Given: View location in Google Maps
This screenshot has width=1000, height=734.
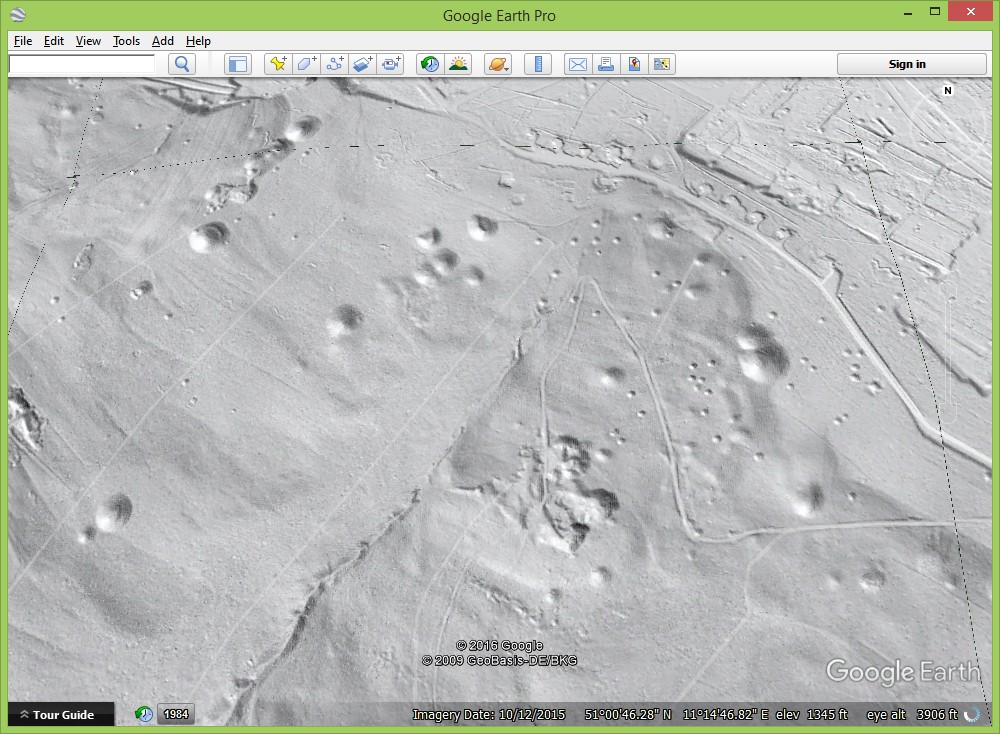Looking at the screenshot, I should (x=633, y=64).
